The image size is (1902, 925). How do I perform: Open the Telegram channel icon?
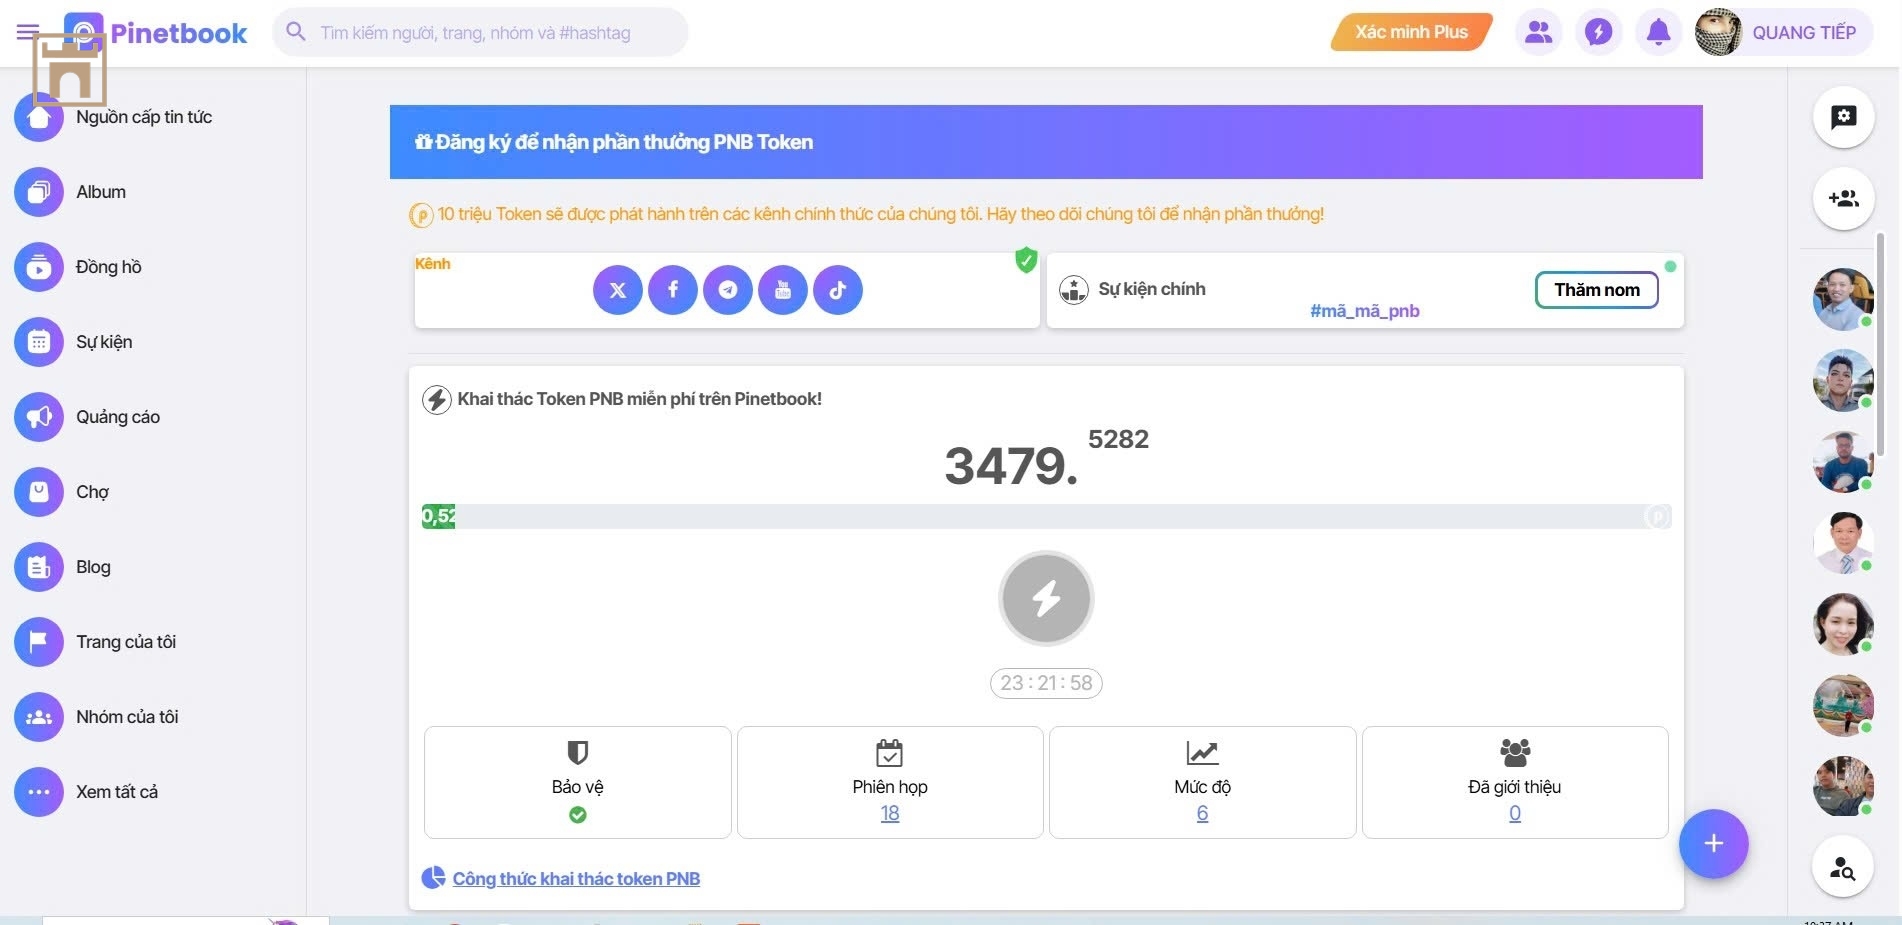click(x=728, y=290)
